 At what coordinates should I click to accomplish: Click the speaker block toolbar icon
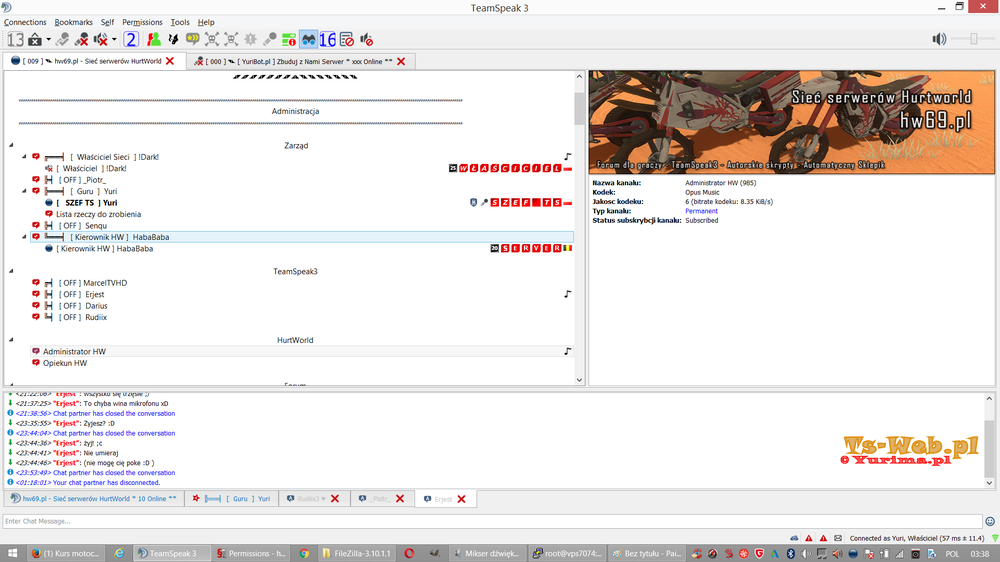[x=367, y=40]
